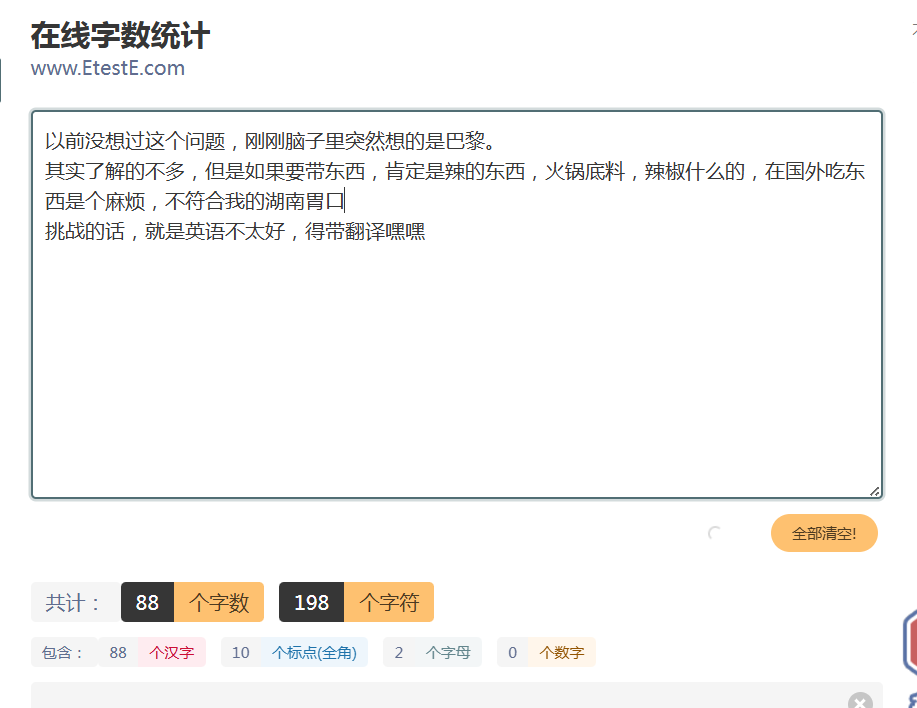Click the loading spinner beside clear button
Screen dimensions: 917x708
[x=715, y=533]
